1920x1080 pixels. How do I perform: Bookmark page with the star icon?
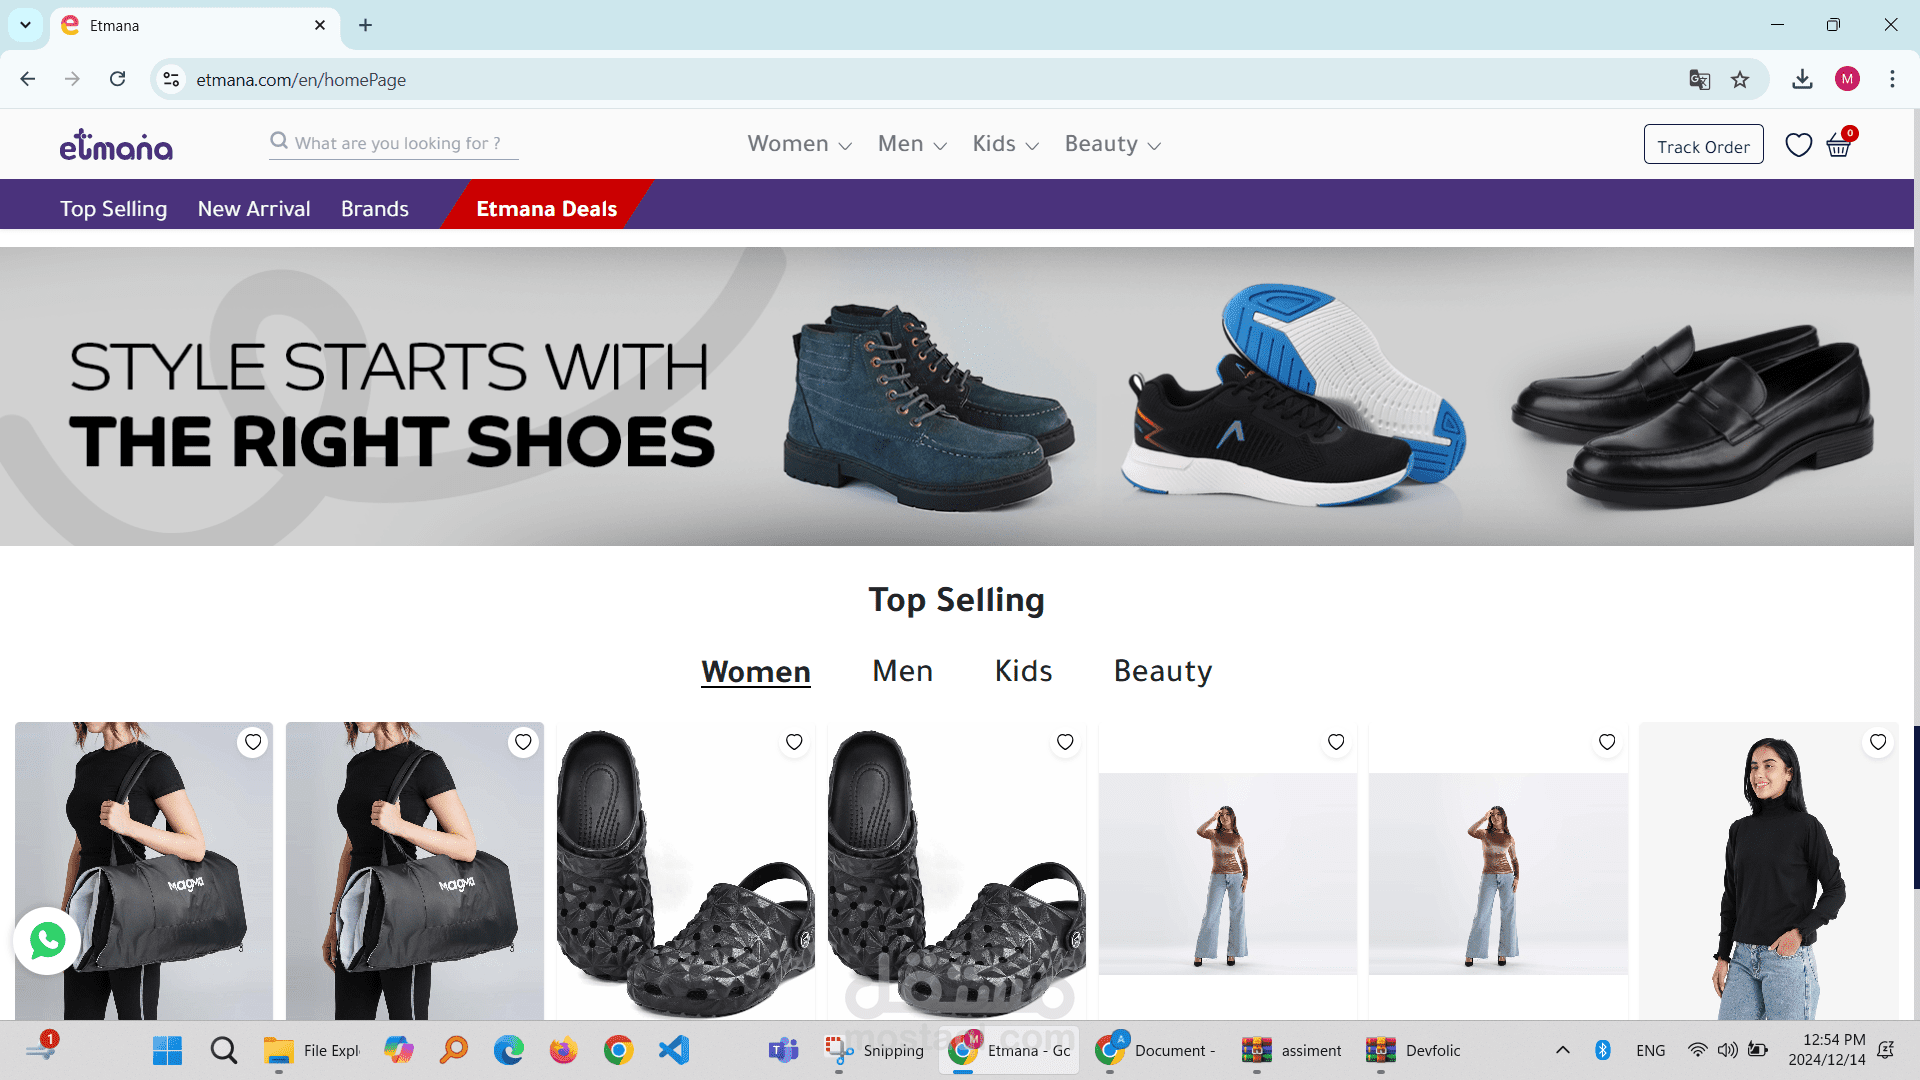point(1740,80)
